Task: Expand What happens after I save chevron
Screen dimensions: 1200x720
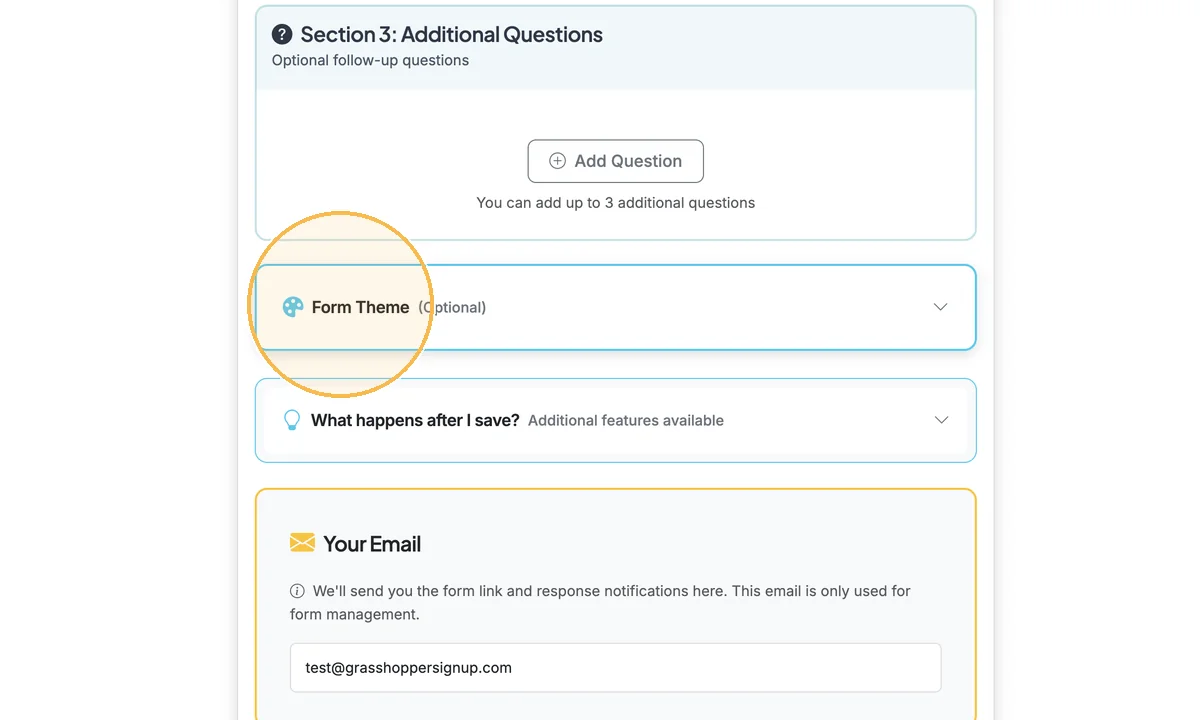Action: click(941, 420)
